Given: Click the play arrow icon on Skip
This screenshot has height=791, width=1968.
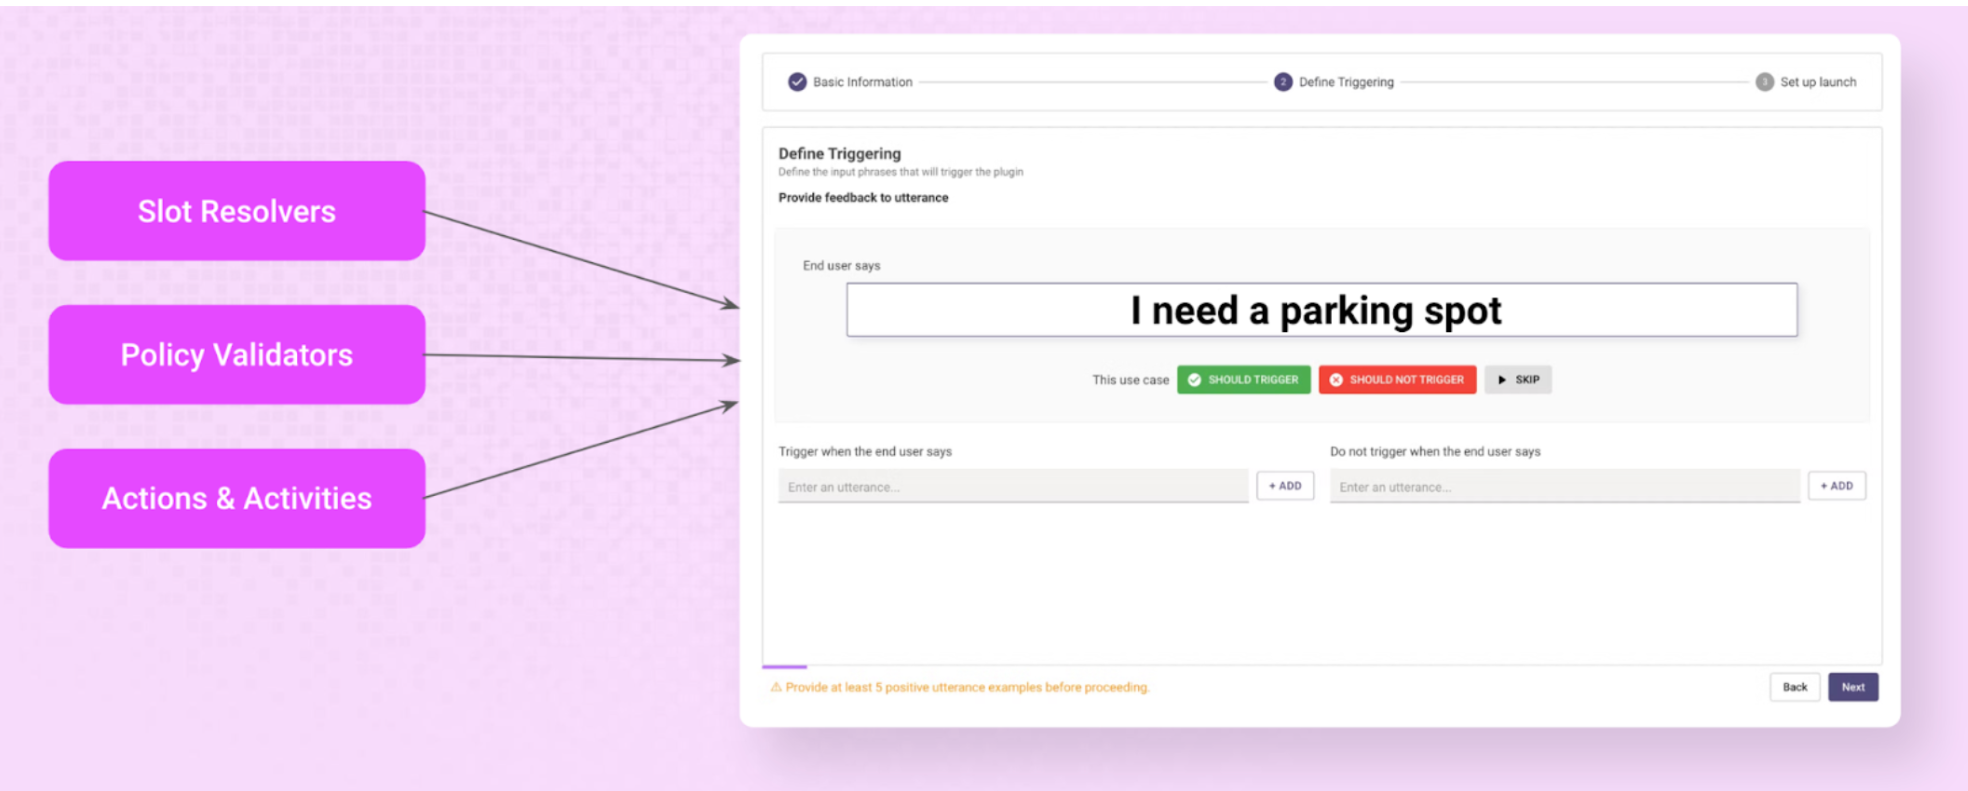Looking at the screenshot, I should (1502, 380).
